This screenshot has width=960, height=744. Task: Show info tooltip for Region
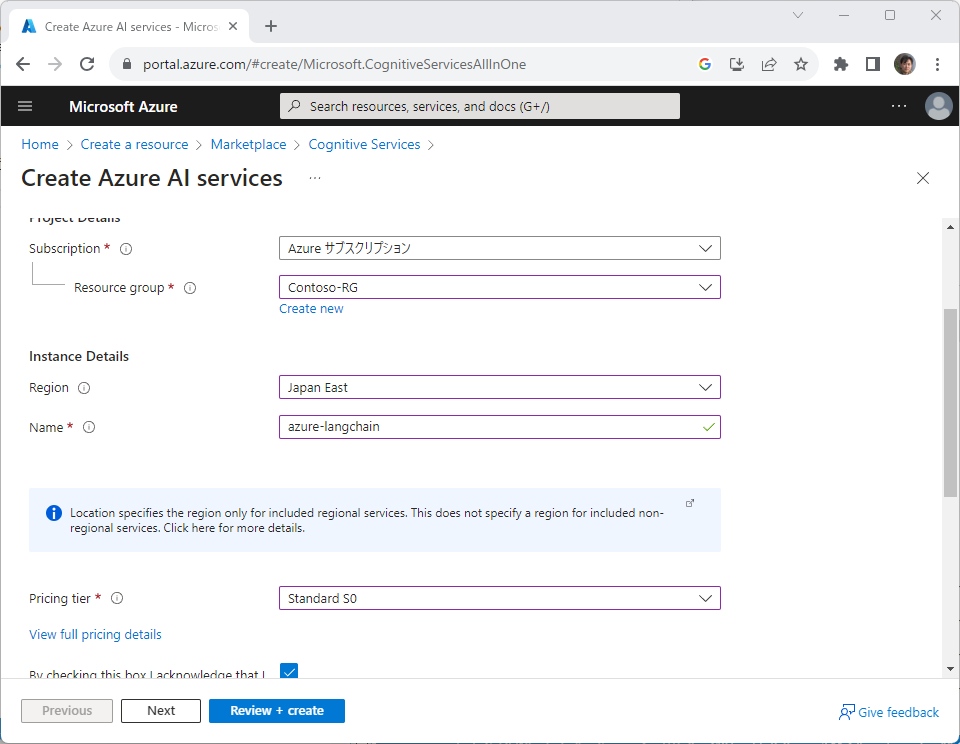pyautogui.click(x=84, y=388)
